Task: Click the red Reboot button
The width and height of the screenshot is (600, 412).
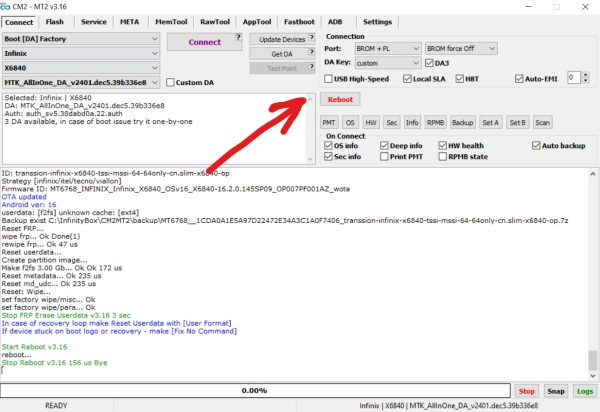Action: point(340,99)
